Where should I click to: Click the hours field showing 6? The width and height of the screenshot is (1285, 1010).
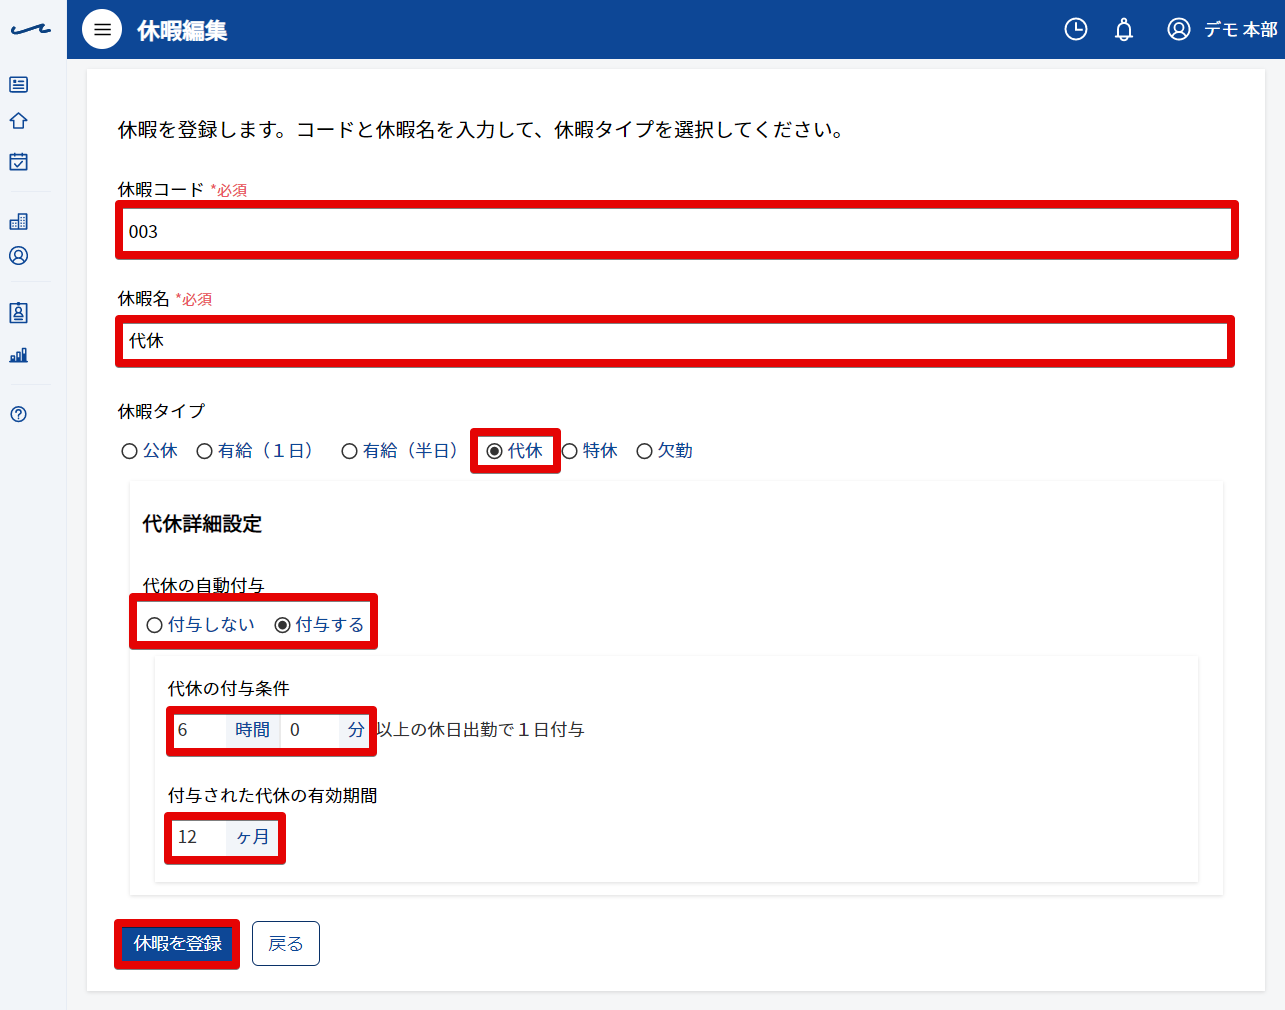point(198,730)
